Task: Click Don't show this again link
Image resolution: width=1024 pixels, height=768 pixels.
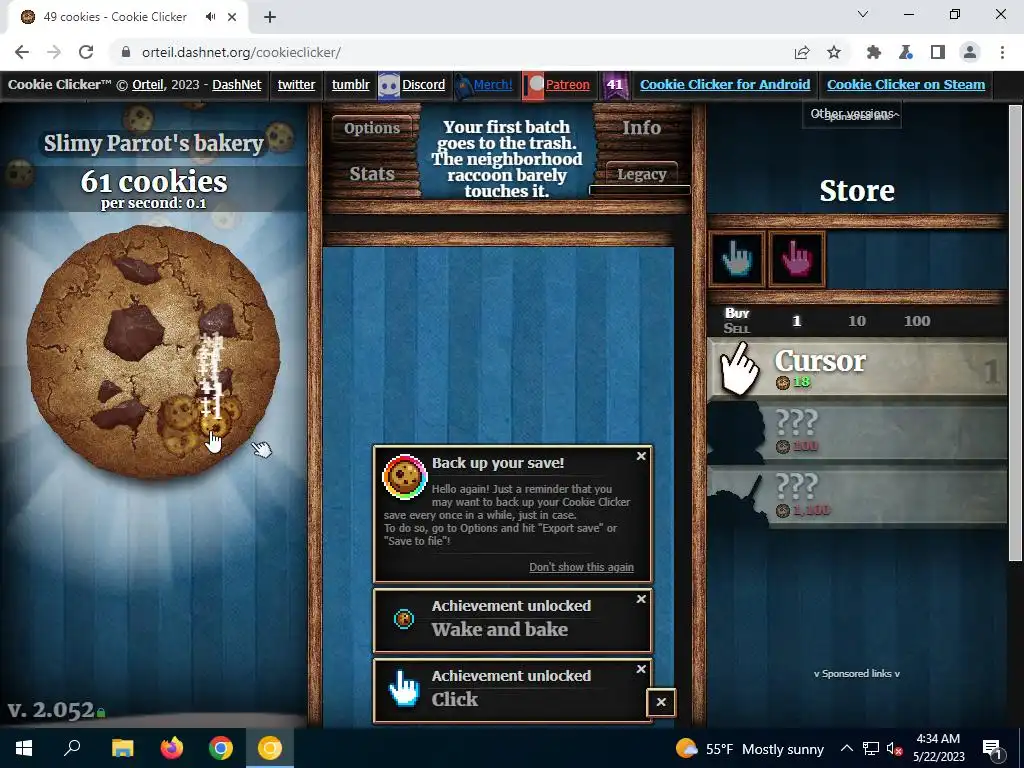Action: tap(581, 567)
